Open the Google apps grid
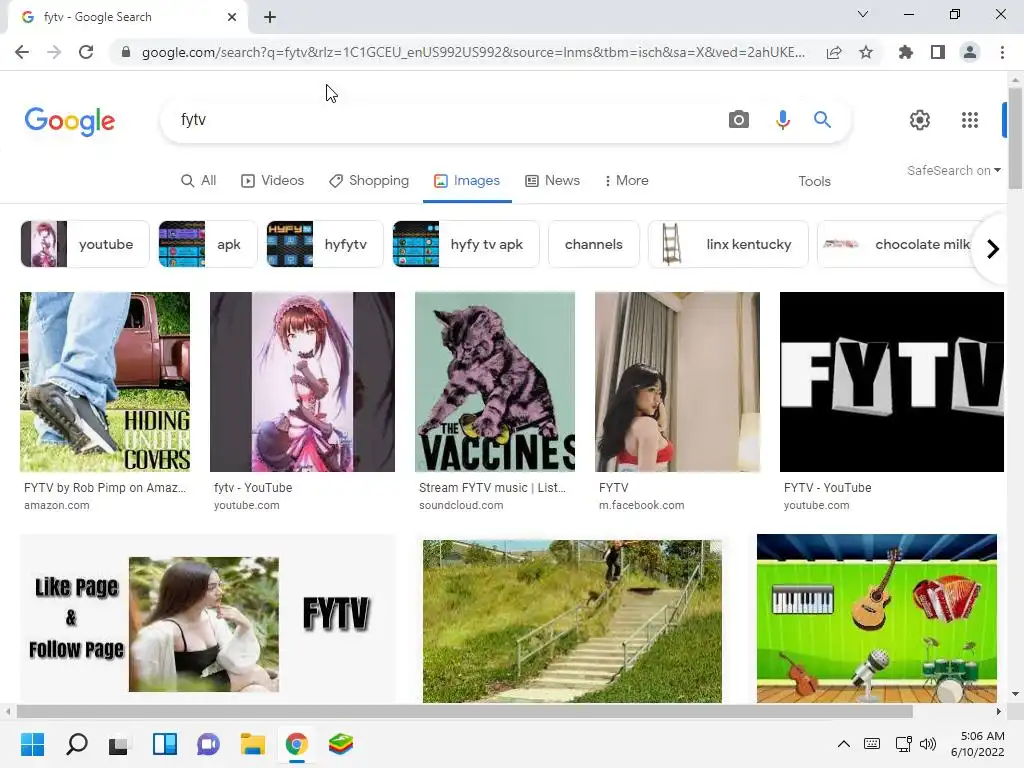1024x768 pixels. pyautogui.click(x=970, y=120)
